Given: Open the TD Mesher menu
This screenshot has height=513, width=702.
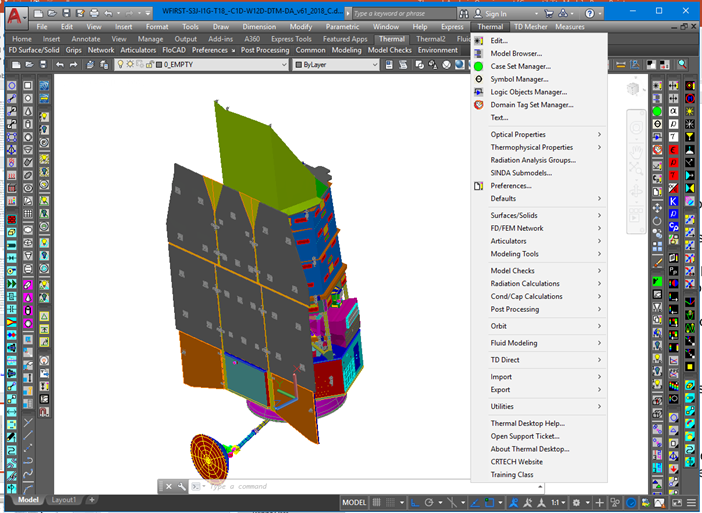Looking at the screenshot, I should [531, 27].
